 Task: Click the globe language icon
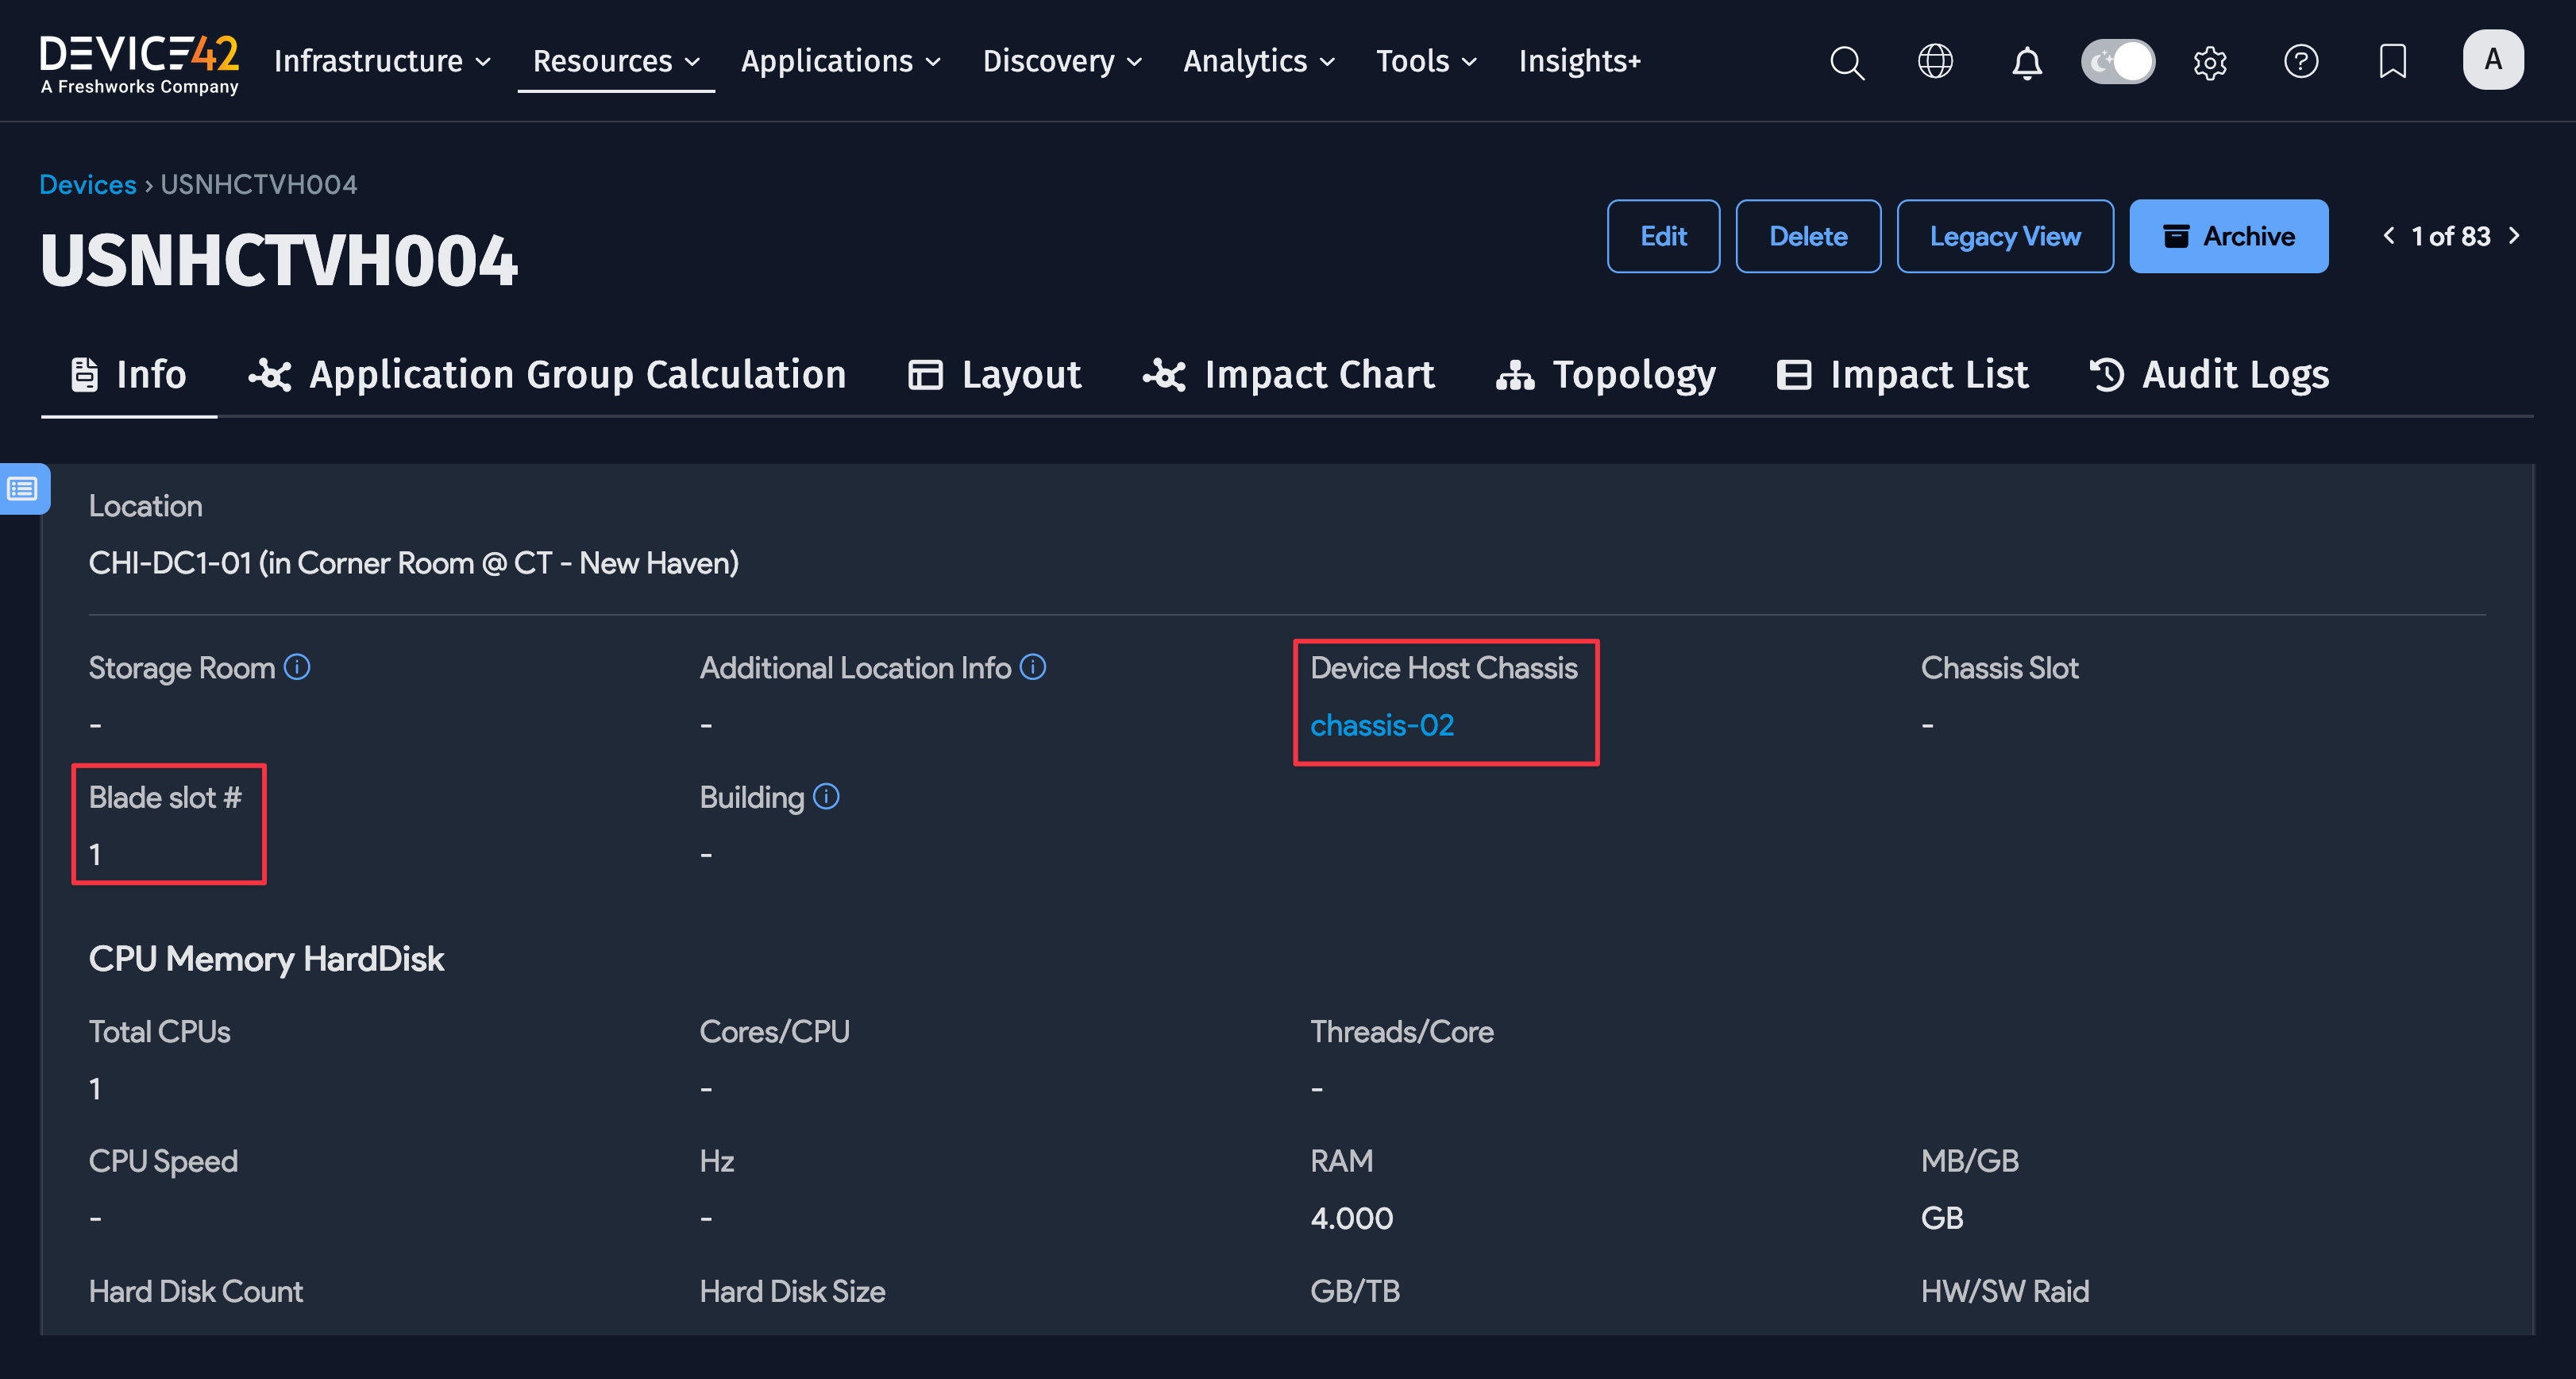click(1935, 62)
